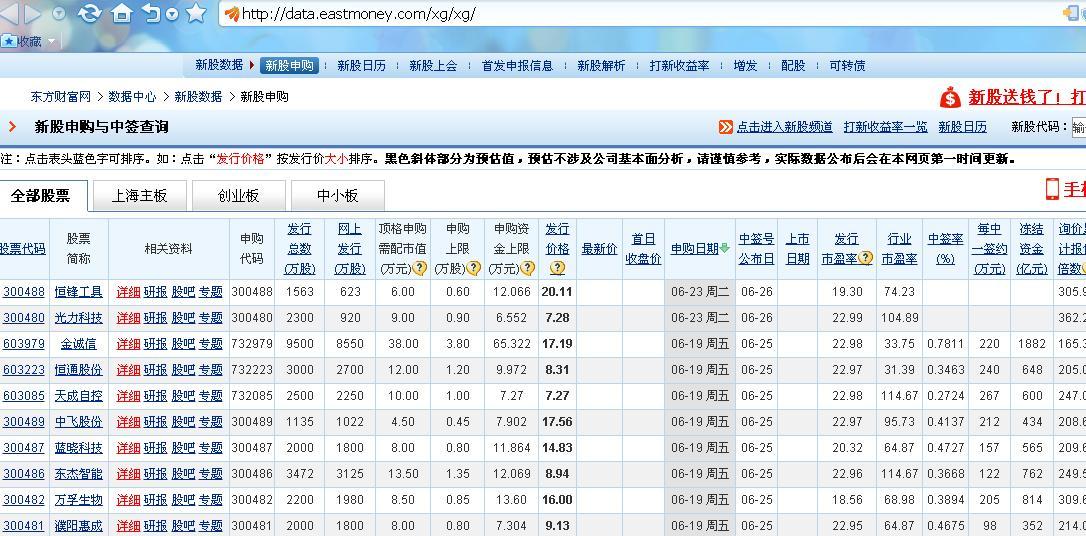Screen dimensions: 1086x536
Task: Click 研报 link in 金诚信 row
Action: click(x=155, y=344)
